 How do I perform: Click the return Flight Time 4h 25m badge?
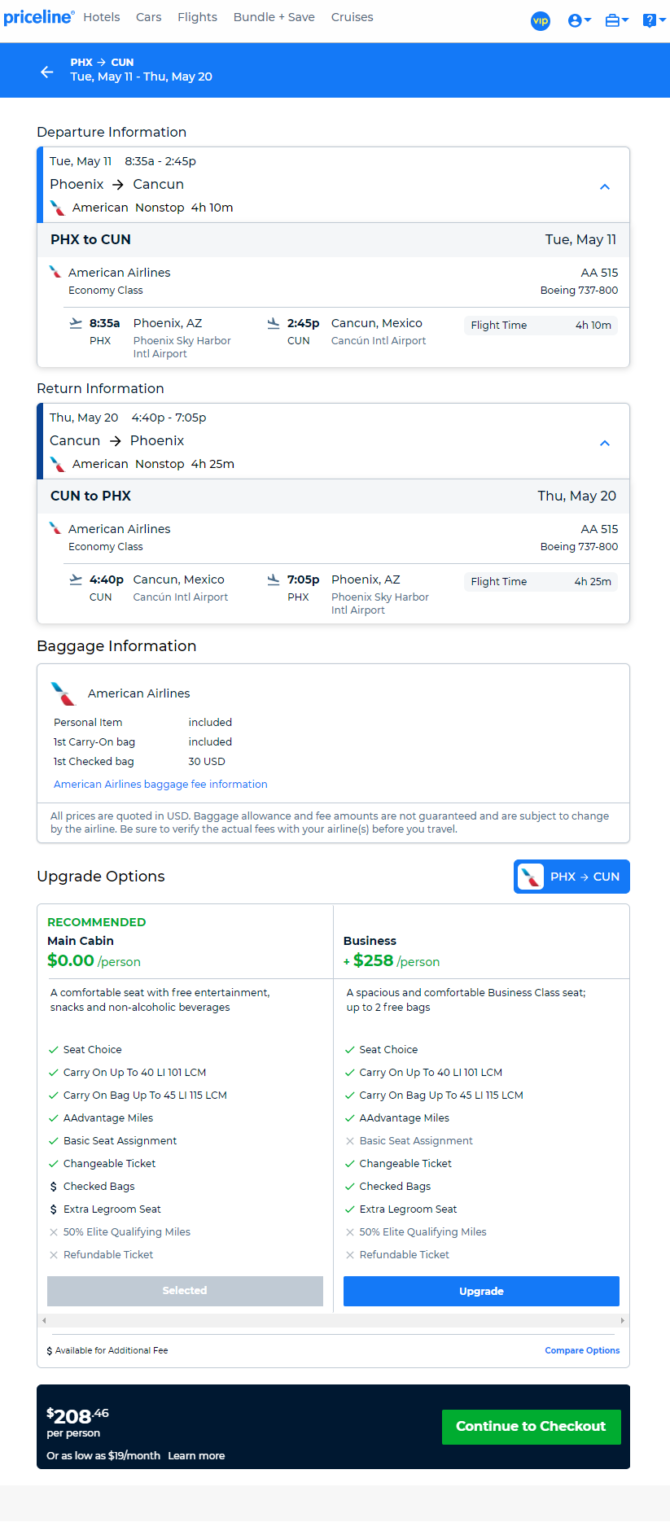click(541, 582)
